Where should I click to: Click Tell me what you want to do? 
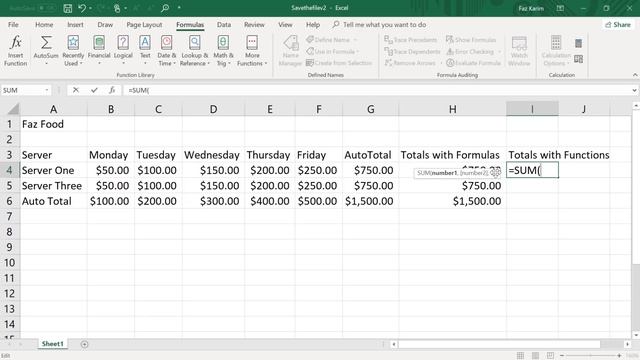tap(380, 25)
